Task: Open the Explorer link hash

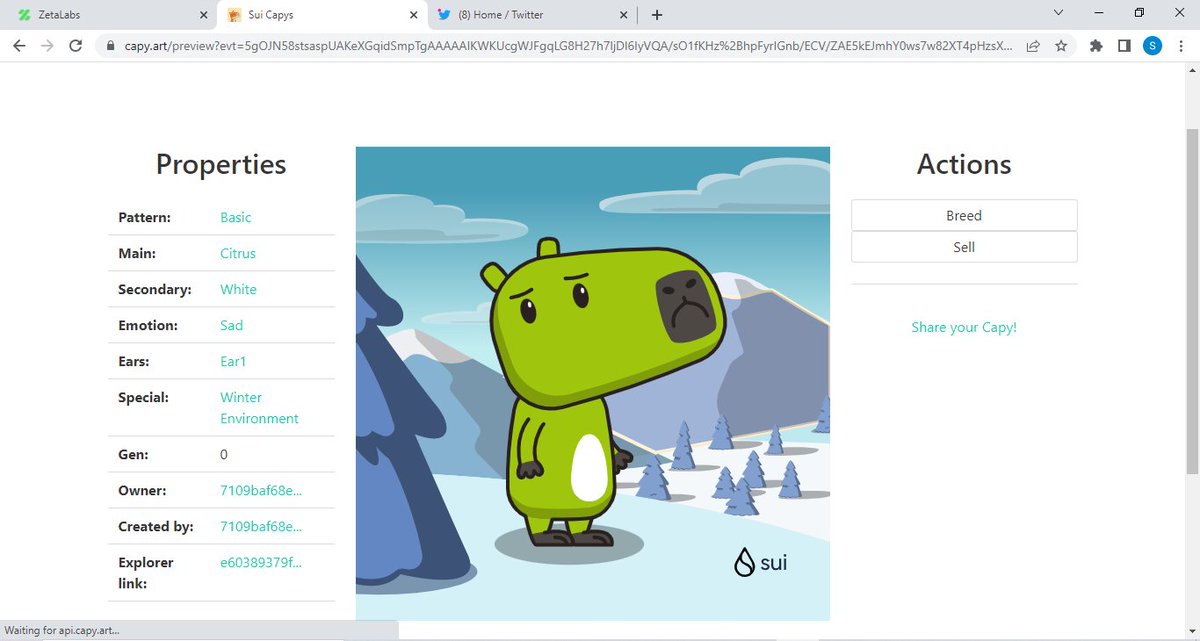Action: point(261,562)
